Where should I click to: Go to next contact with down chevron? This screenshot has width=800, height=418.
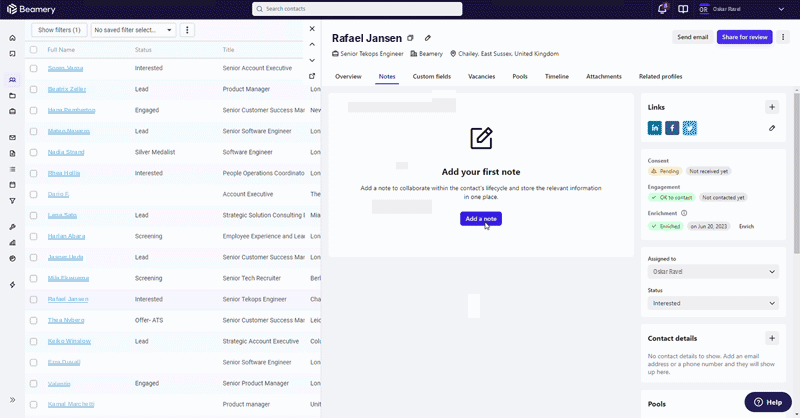pyautogui.click(x=312, y=60)
